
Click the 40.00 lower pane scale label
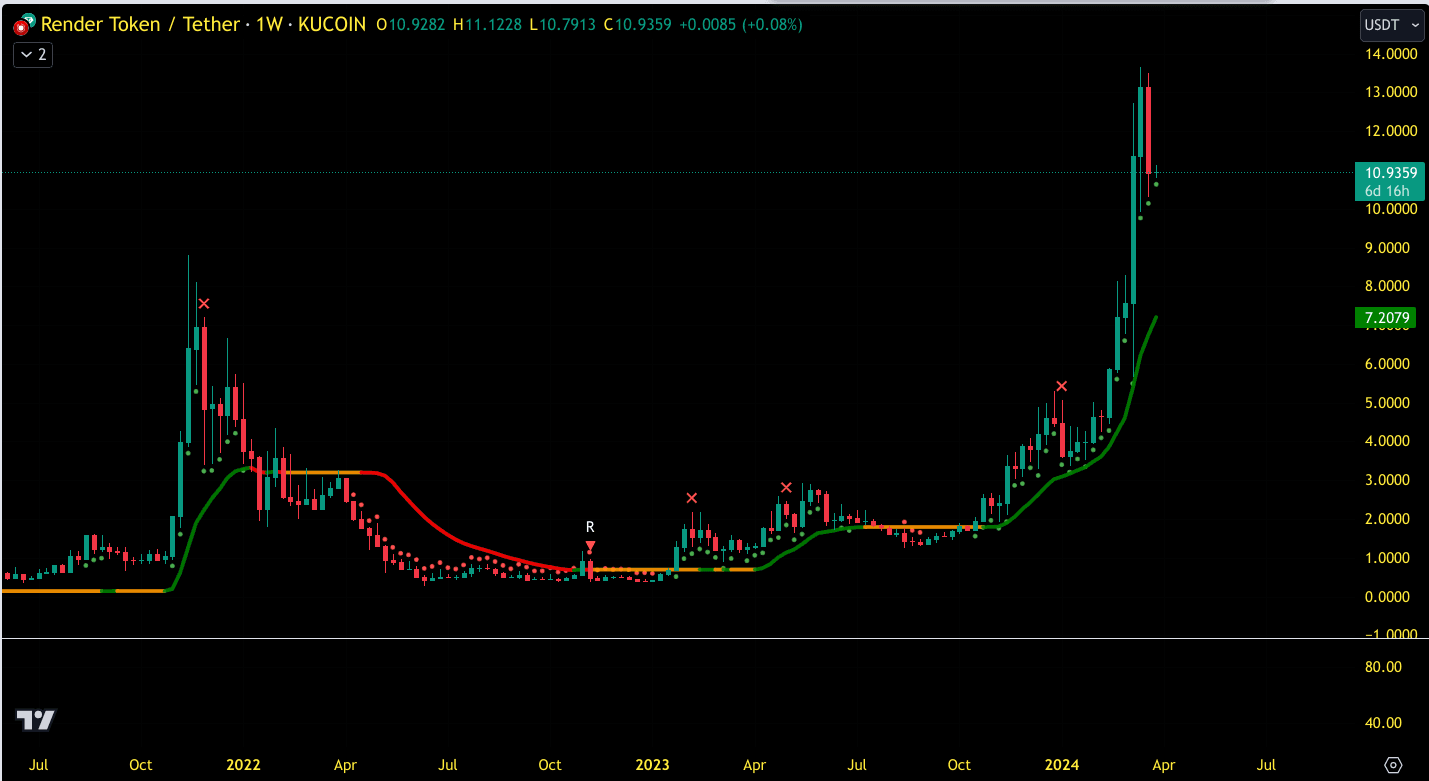[1383, 723]
